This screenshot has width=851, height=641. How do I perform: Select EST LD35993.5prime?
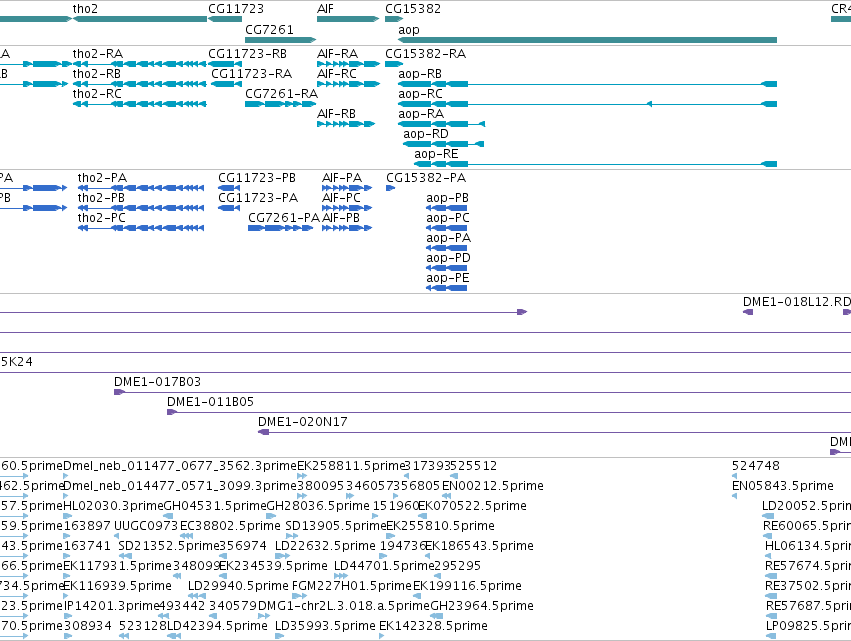[325, 626]
